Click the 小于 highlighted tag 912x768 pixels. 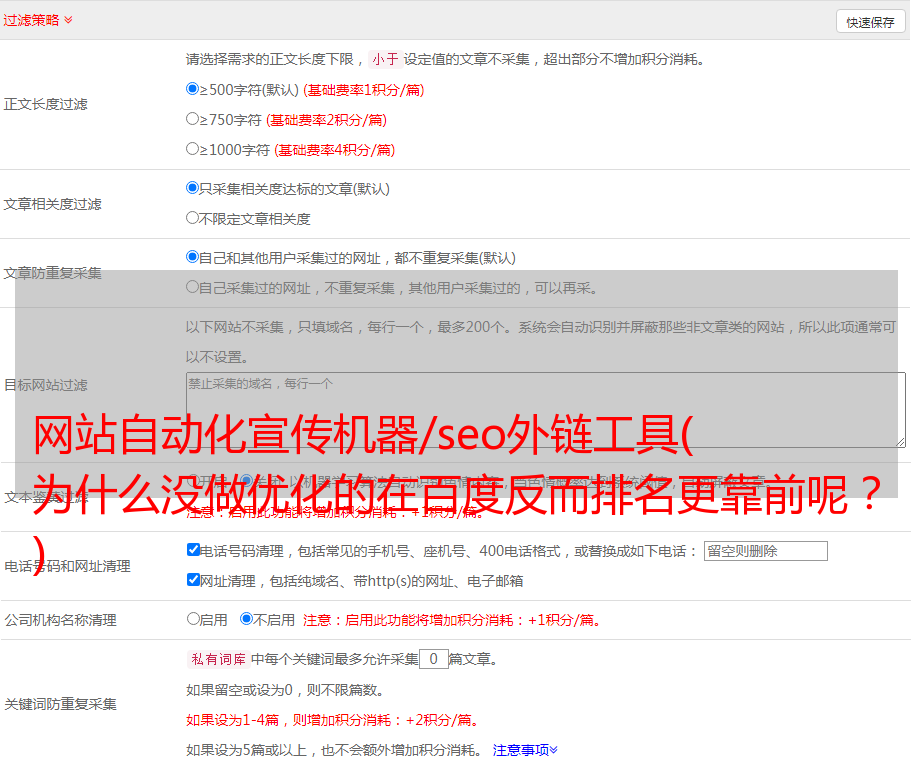coord(385,59)
